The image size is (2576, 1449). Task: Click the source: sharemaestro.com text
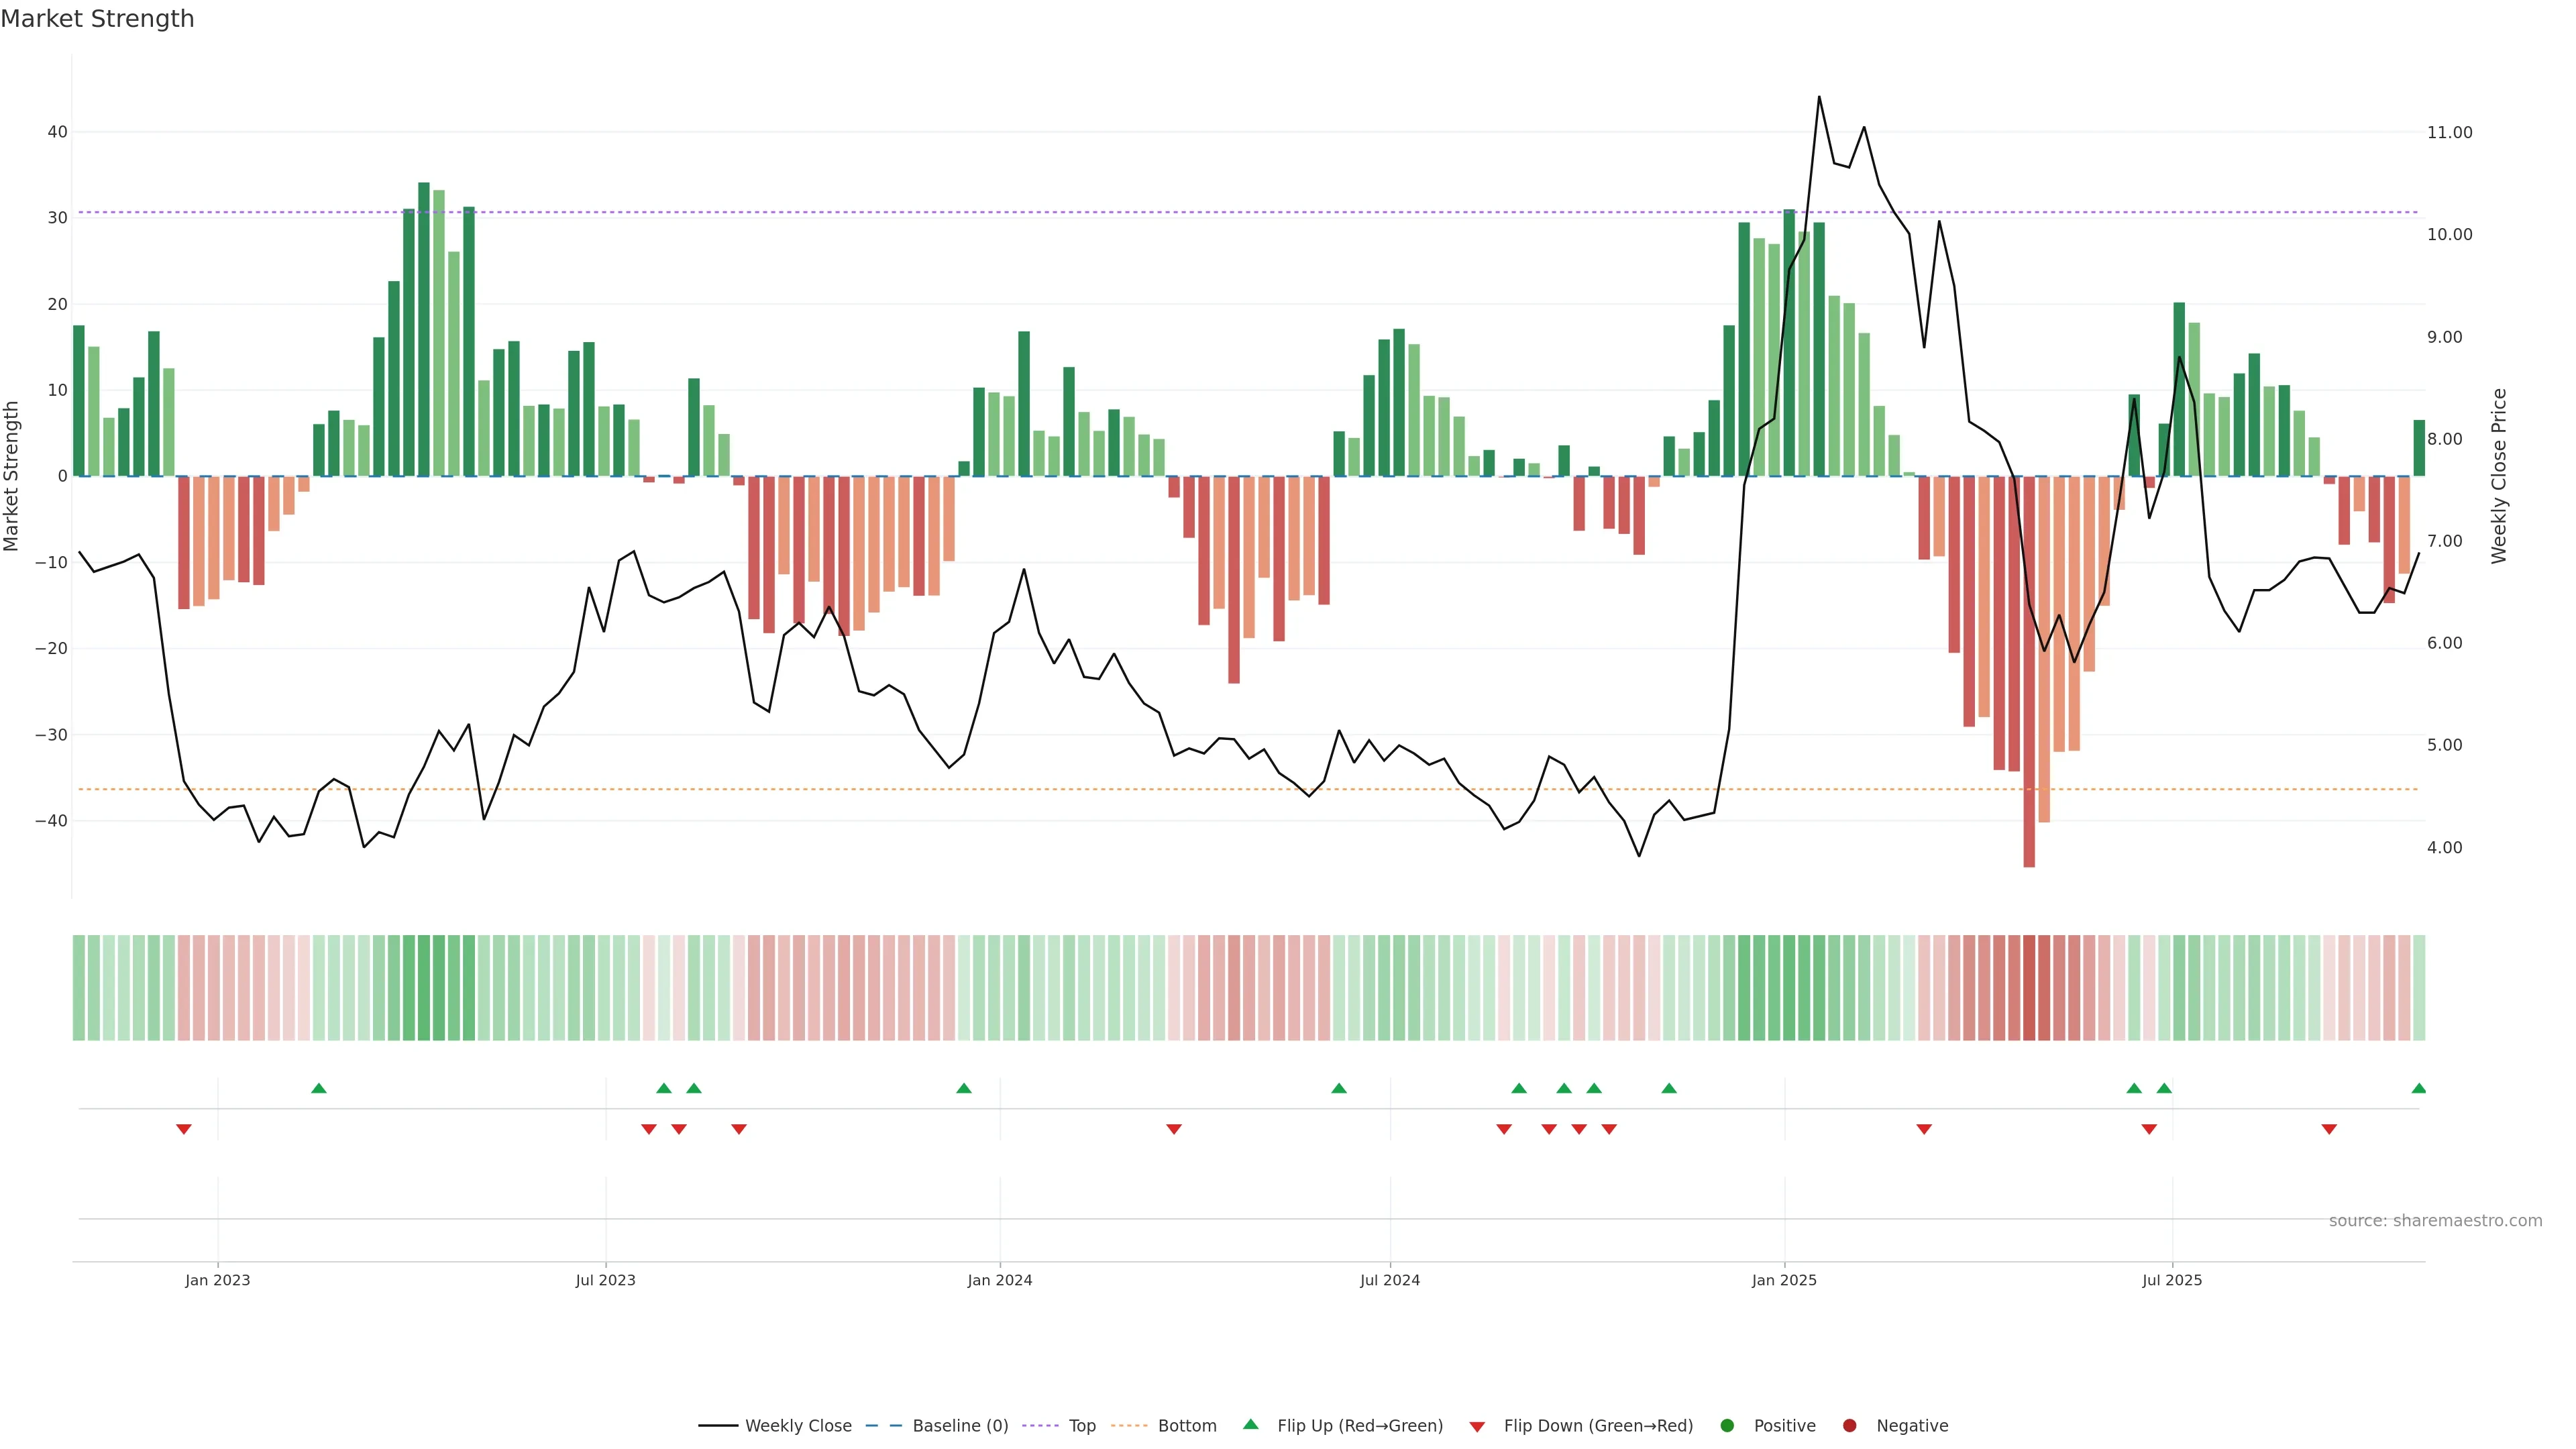[x=2435, y=1221]
